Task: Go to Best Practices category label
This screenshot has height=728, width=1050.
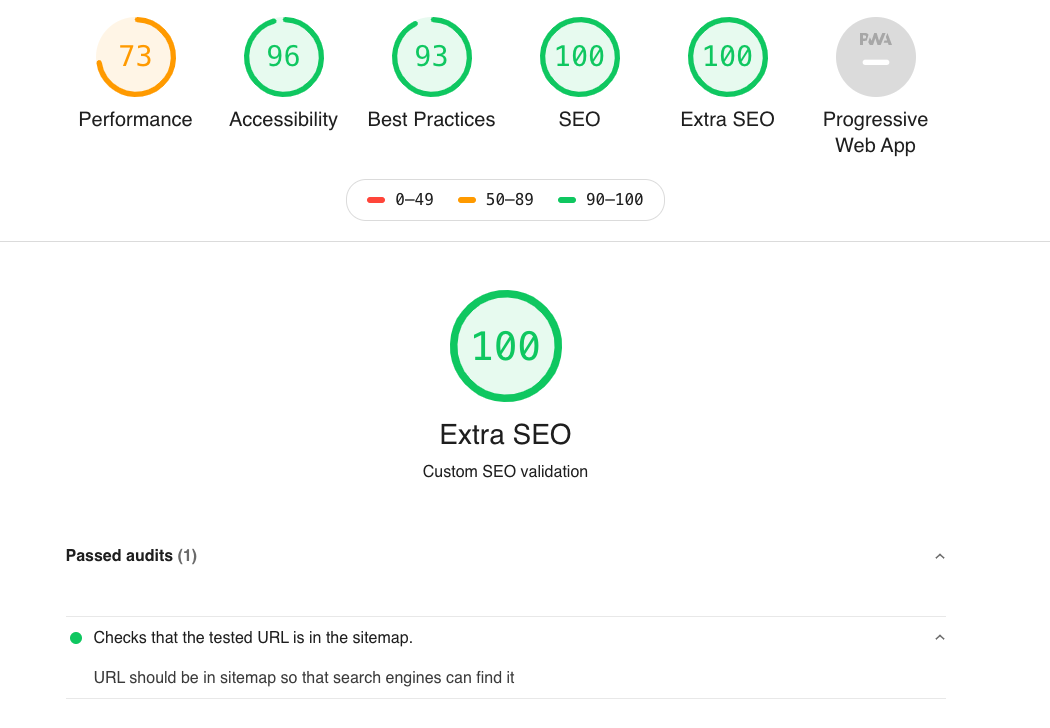Action: point(432,120)
